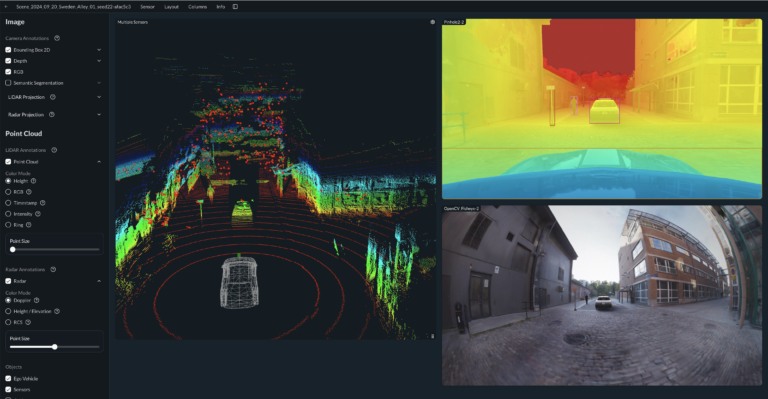The width and height of the screenshot is (768, 399).
Task: Show info icon next to Ring mode
Action: (x=28, y=225)
